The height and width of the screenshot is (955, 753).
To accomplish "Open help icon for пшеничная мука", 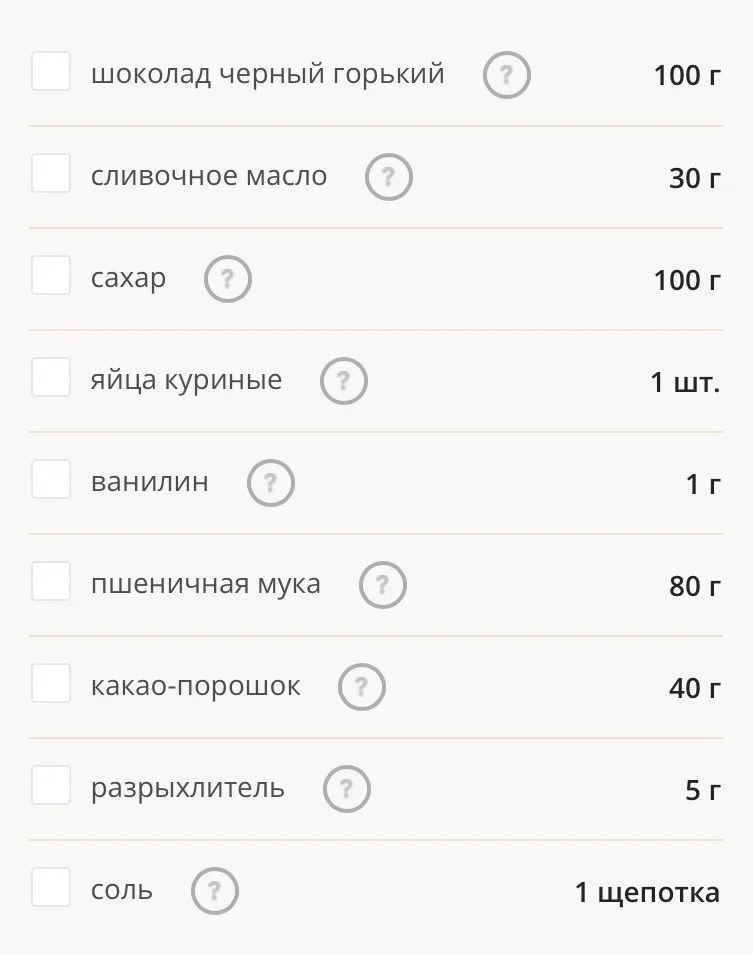I will 383,585.
